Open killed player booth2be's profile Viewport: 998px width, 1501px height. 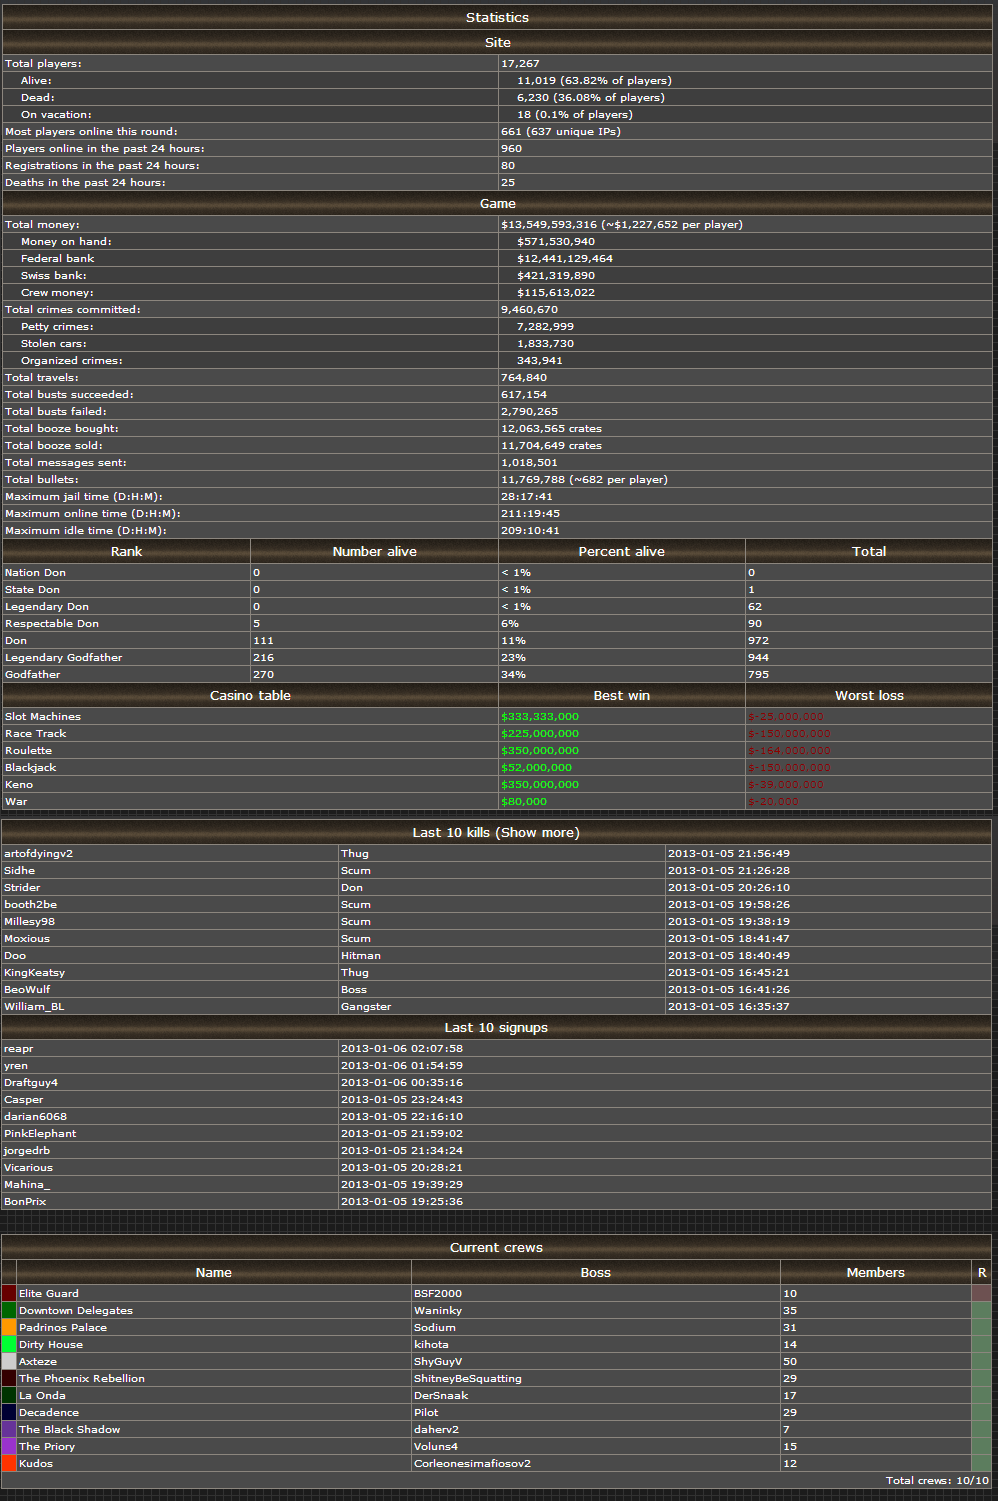pos(31,904)
